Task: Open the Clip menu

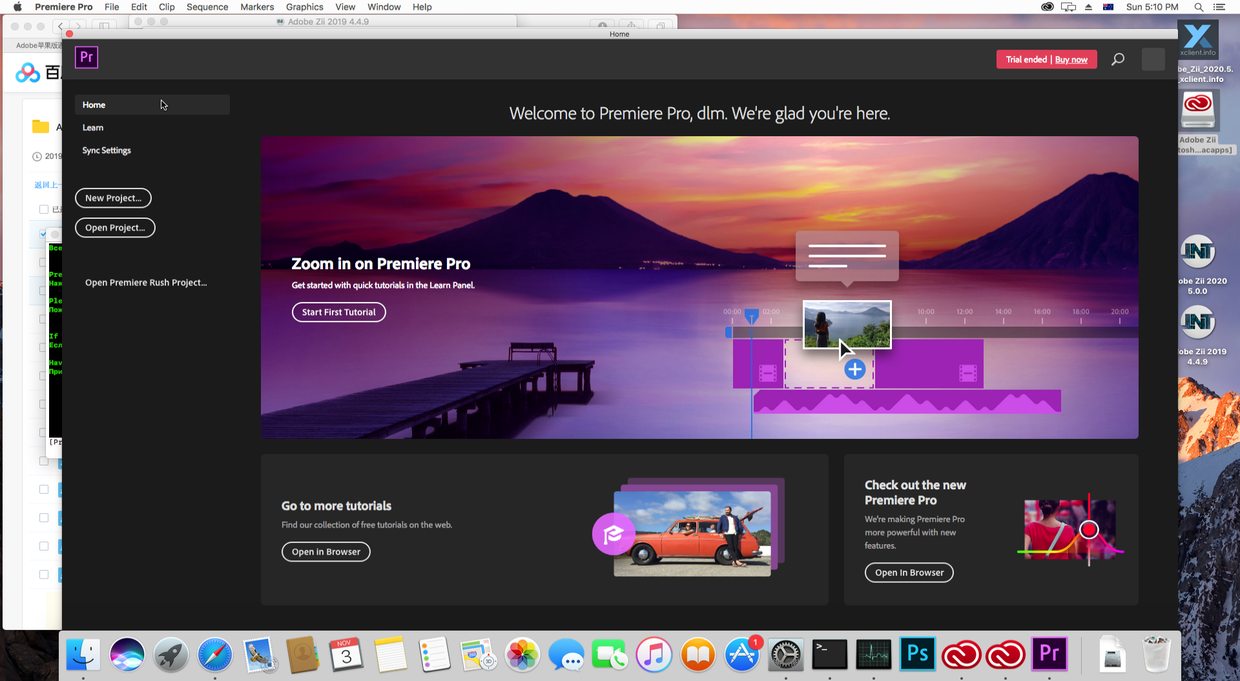Action: pos(166,7)
